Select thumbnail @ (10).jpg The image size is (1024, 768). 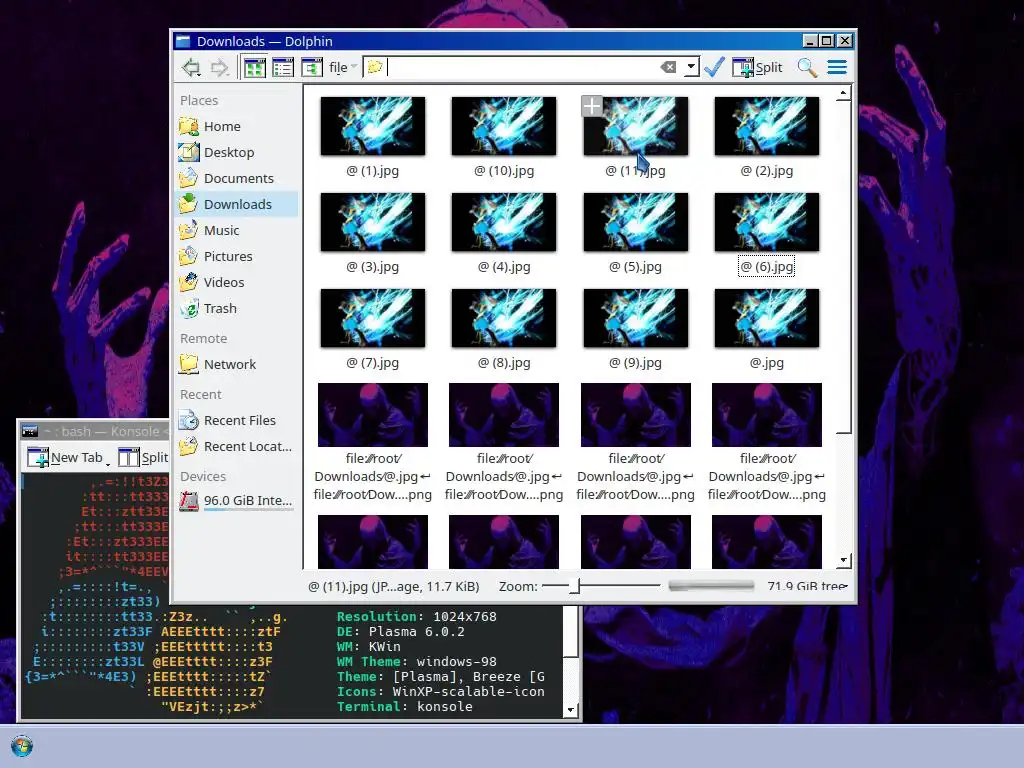(x=504, y=126)
